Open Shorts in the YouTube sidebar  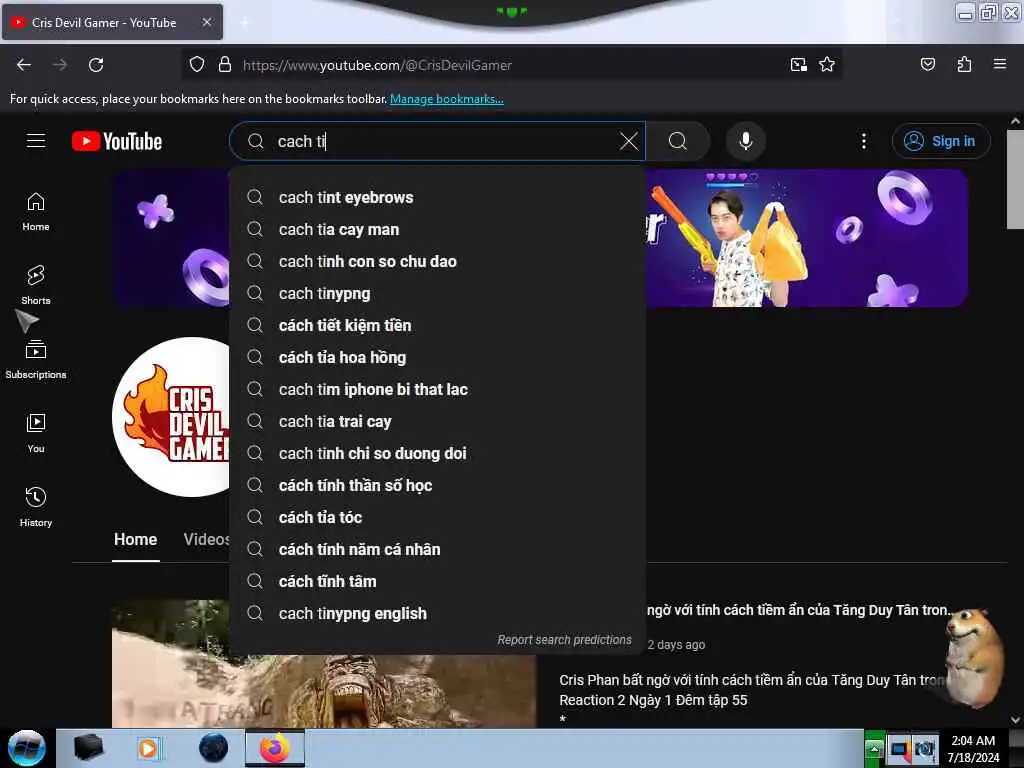[36, 285]
